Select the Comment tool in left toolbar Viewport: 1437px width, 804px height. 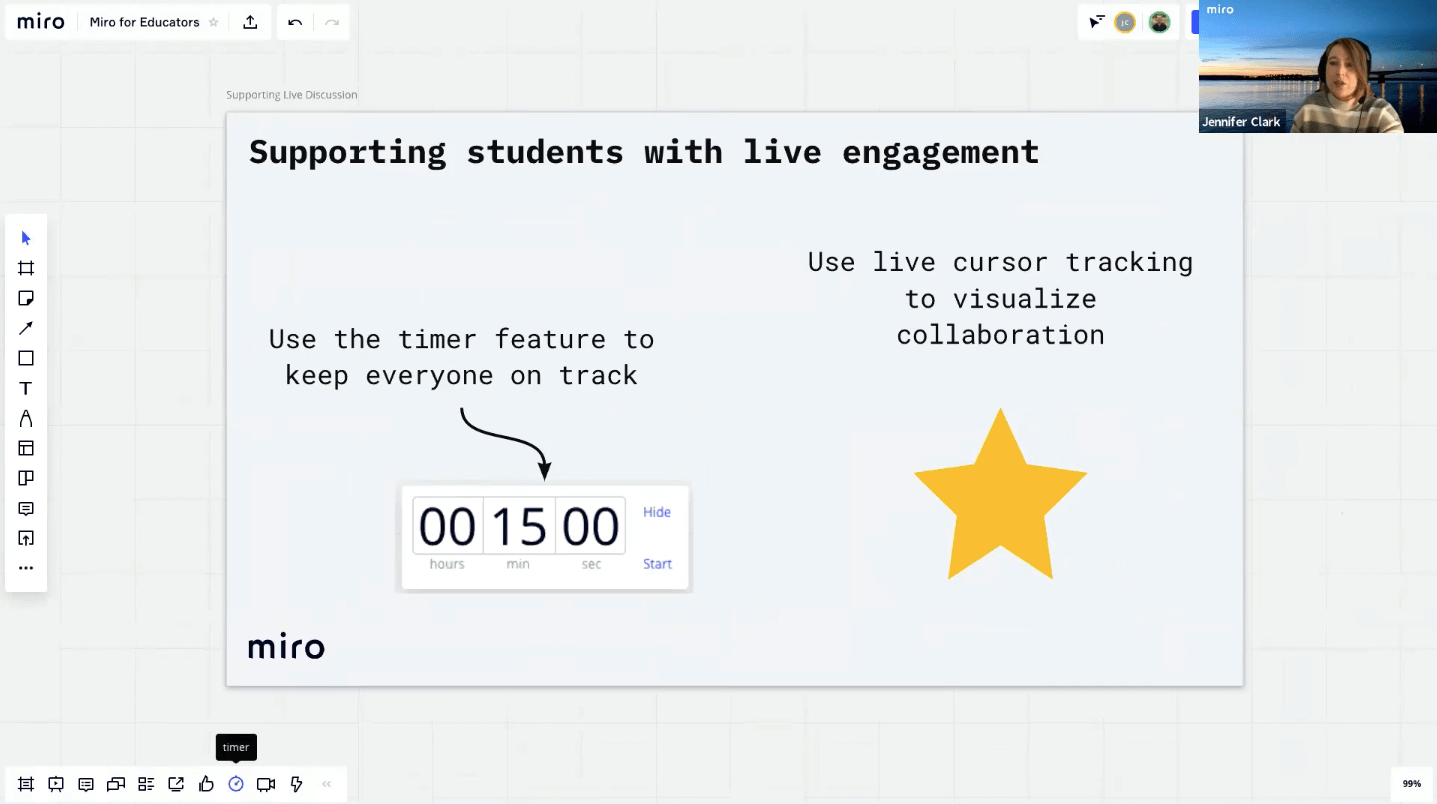click(26, 508)
